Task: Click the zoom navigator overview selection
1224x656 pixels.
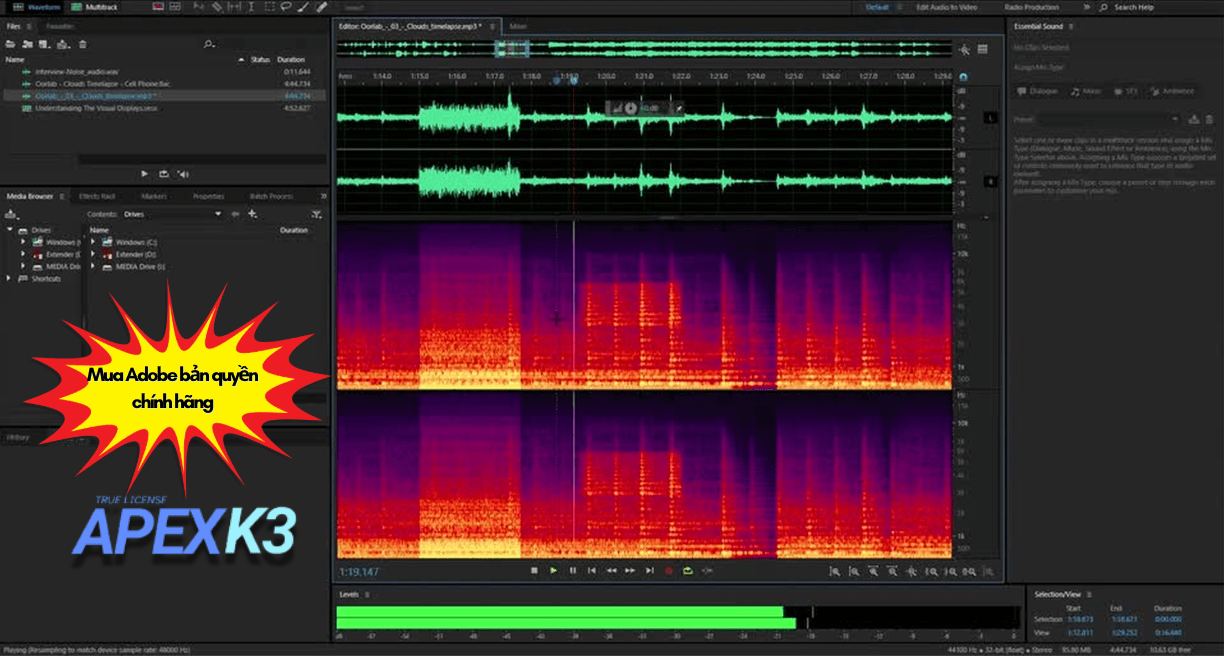Action: [513, 48]
